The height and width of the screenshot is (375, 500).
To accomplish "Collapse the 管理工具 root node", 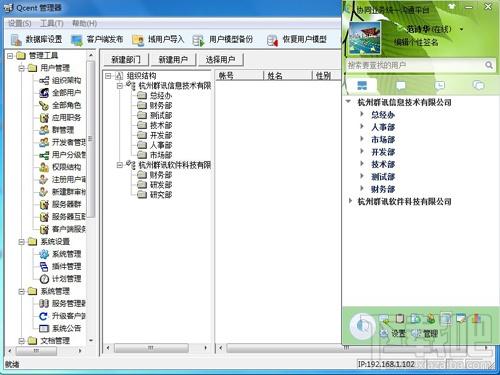I will pos(10,56).
